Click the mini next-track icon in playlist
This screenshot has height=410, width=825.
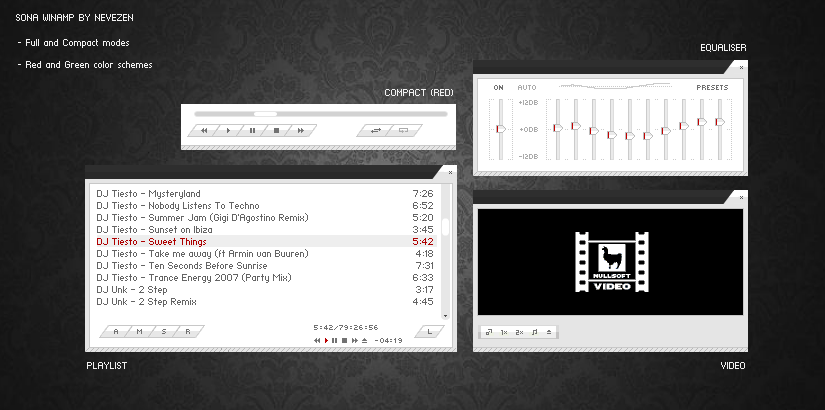tap(355, 341)
